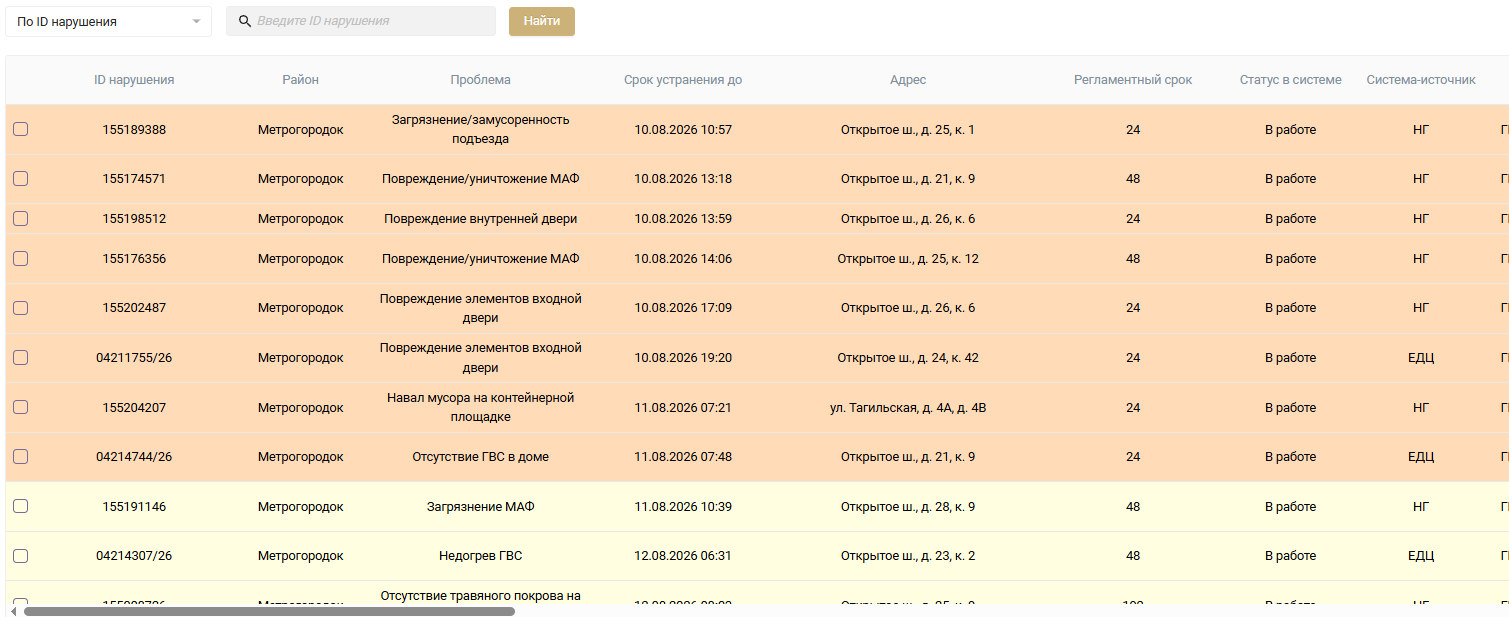This screenshot has height=617, width=1509.
Task: Tick checkbox for violation 155191146
Action: click(20, 507)
